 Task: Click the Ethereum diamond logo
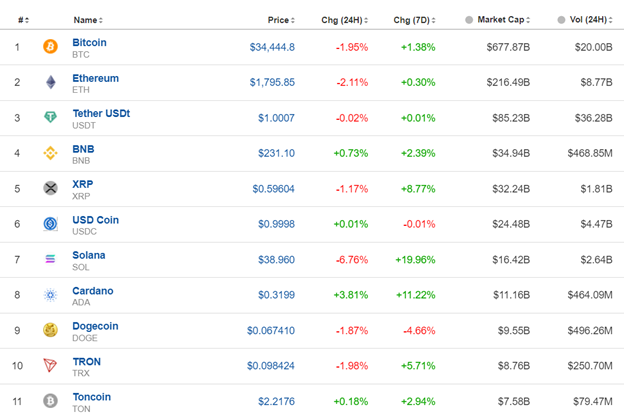[x=51, y=82]
